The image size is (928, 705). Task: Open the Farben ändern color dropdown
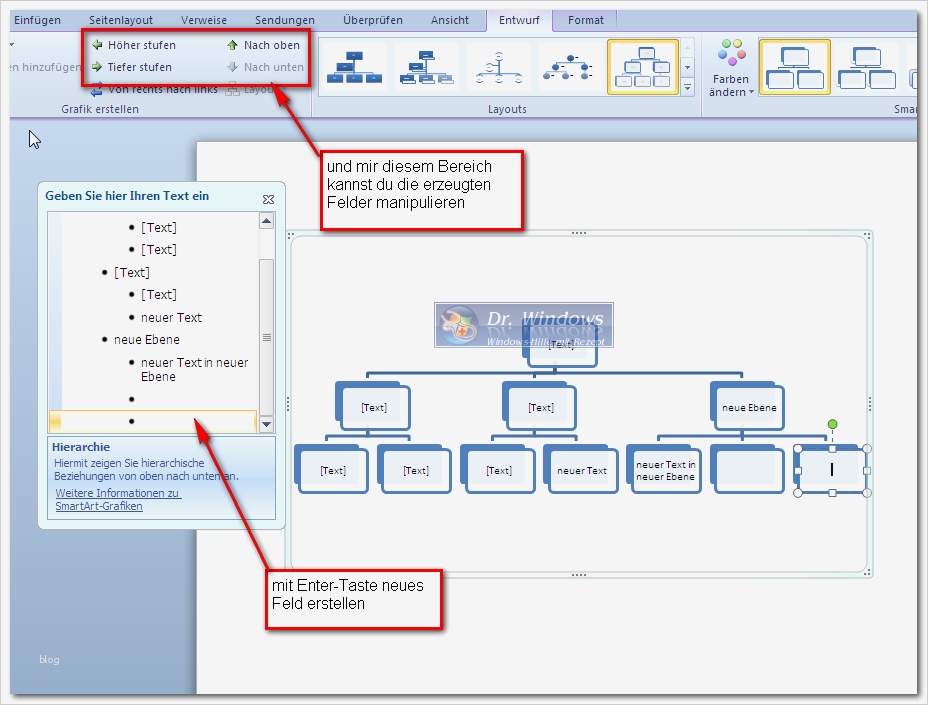(x=731, y=67)
